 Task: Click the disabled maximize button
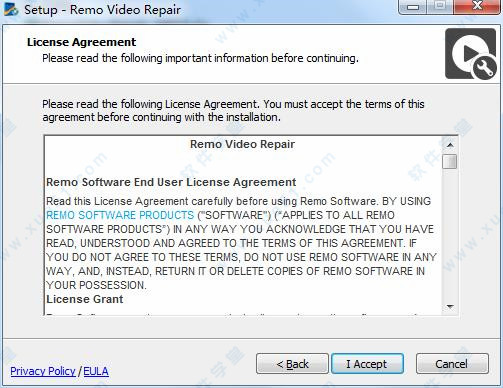(440, 7)
